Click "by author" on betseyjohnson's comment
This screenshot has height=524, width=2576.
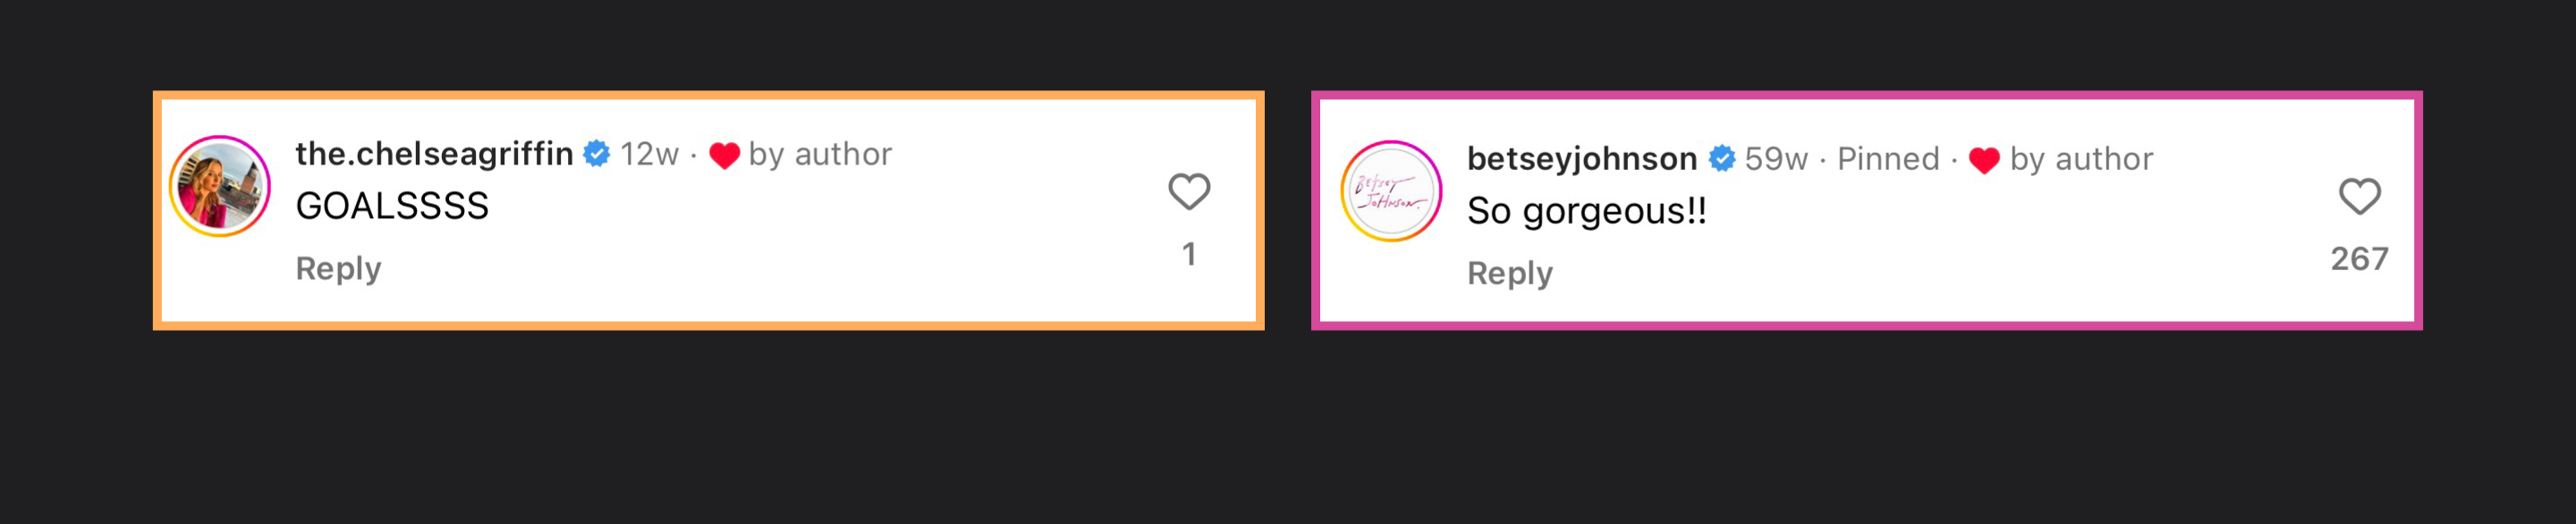pyautogui.click(x=2081, y=159)
